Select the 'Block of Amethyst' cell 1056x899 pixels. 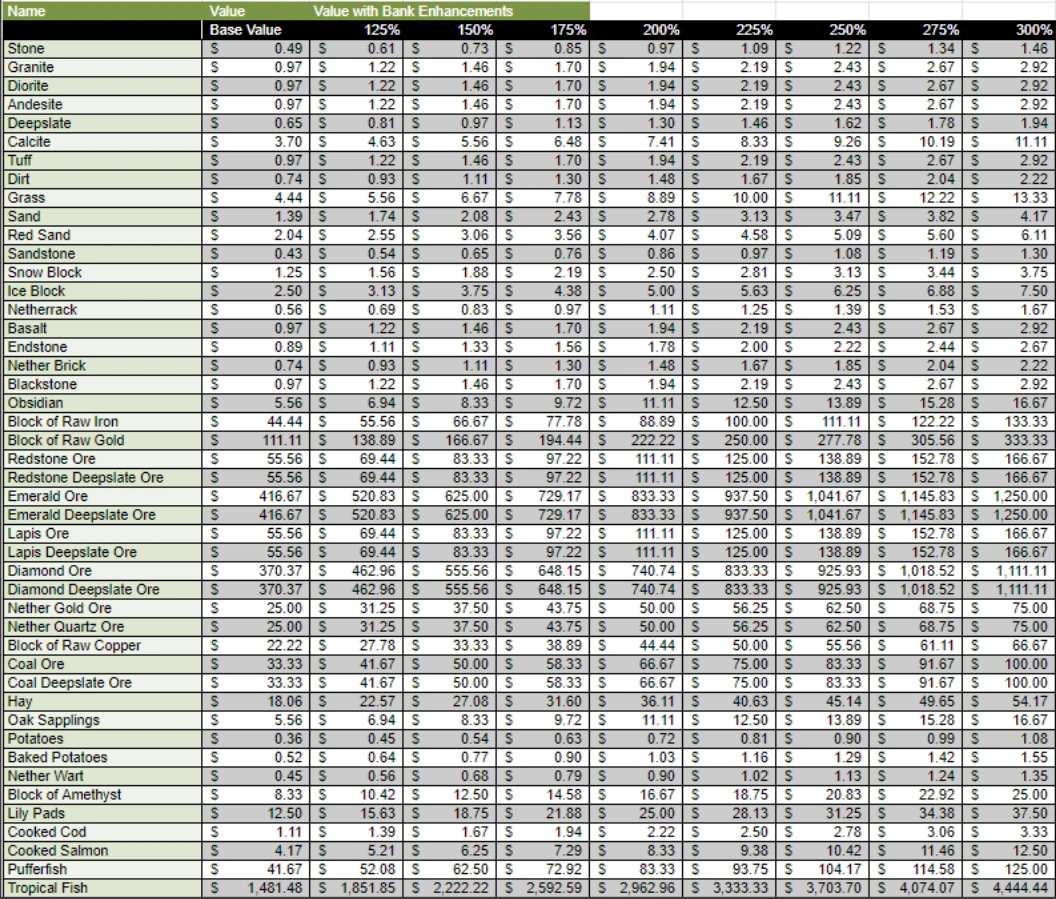[x=102, y=795]
